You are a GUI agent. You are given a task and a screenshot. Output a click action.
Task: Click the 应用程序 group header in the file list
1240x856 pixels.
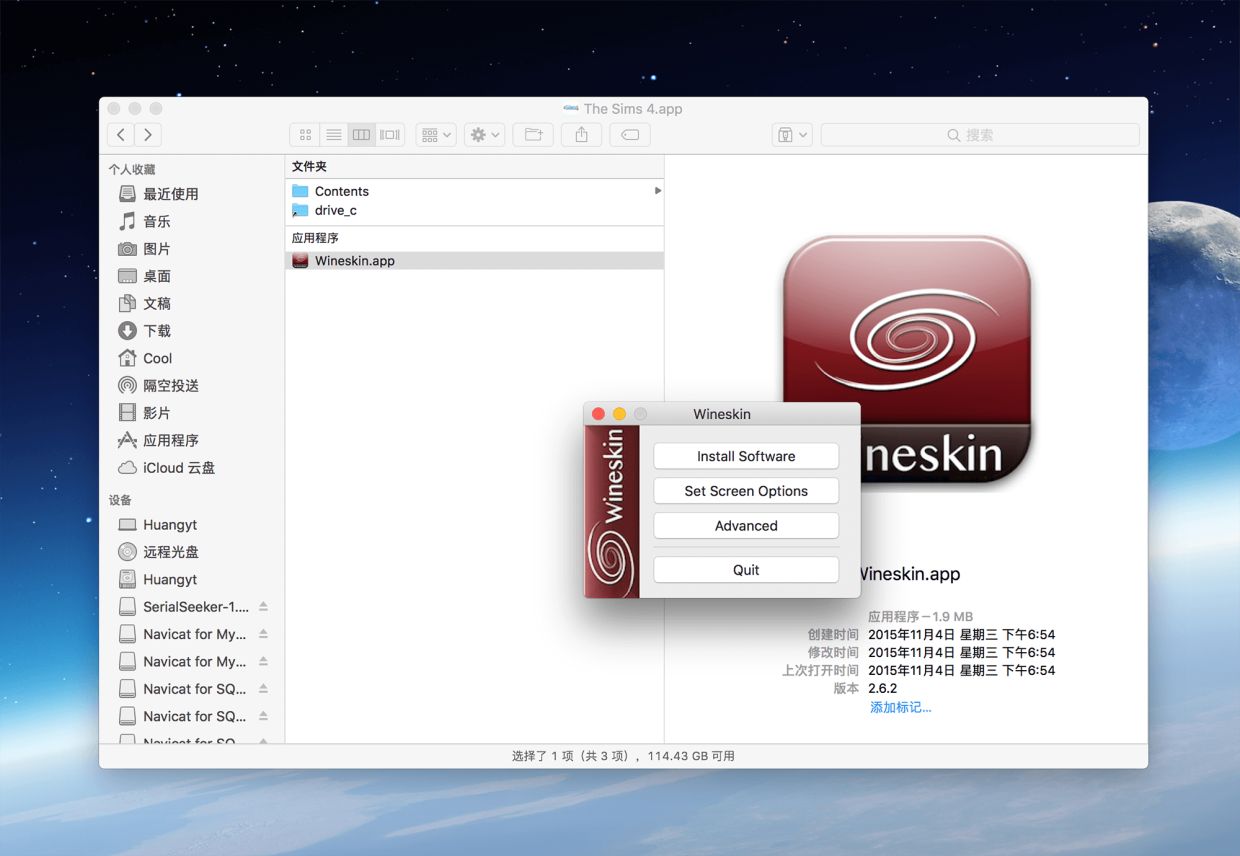(x=315, y=238)
